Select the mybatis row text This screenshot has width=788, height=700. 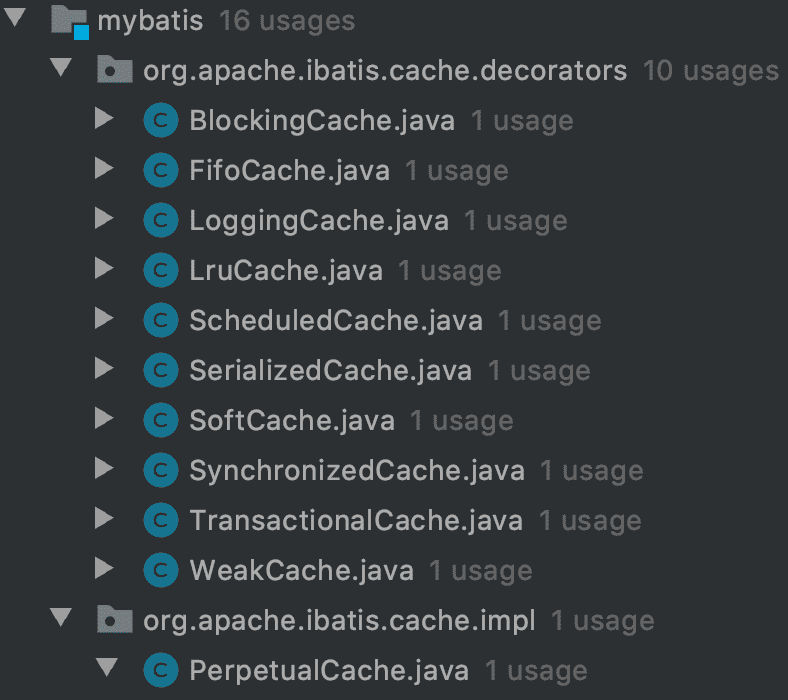pyautogui.click(x=150, y=21)
